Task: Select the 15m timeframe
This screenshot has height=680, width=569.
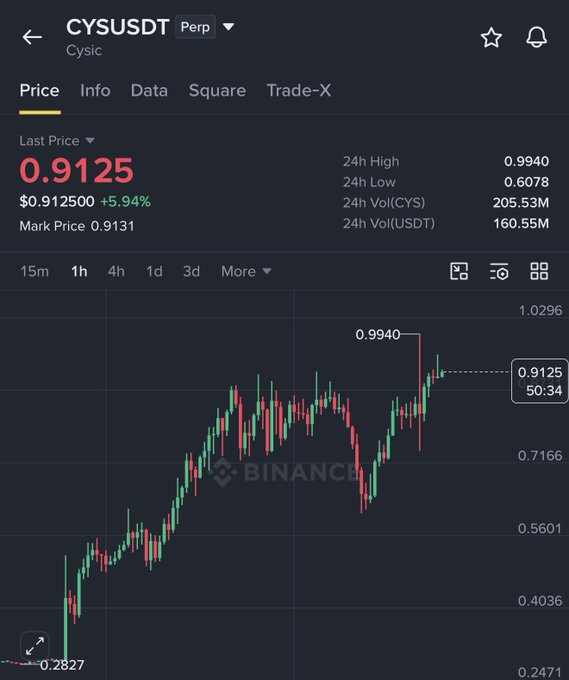Action: [34, 271]
